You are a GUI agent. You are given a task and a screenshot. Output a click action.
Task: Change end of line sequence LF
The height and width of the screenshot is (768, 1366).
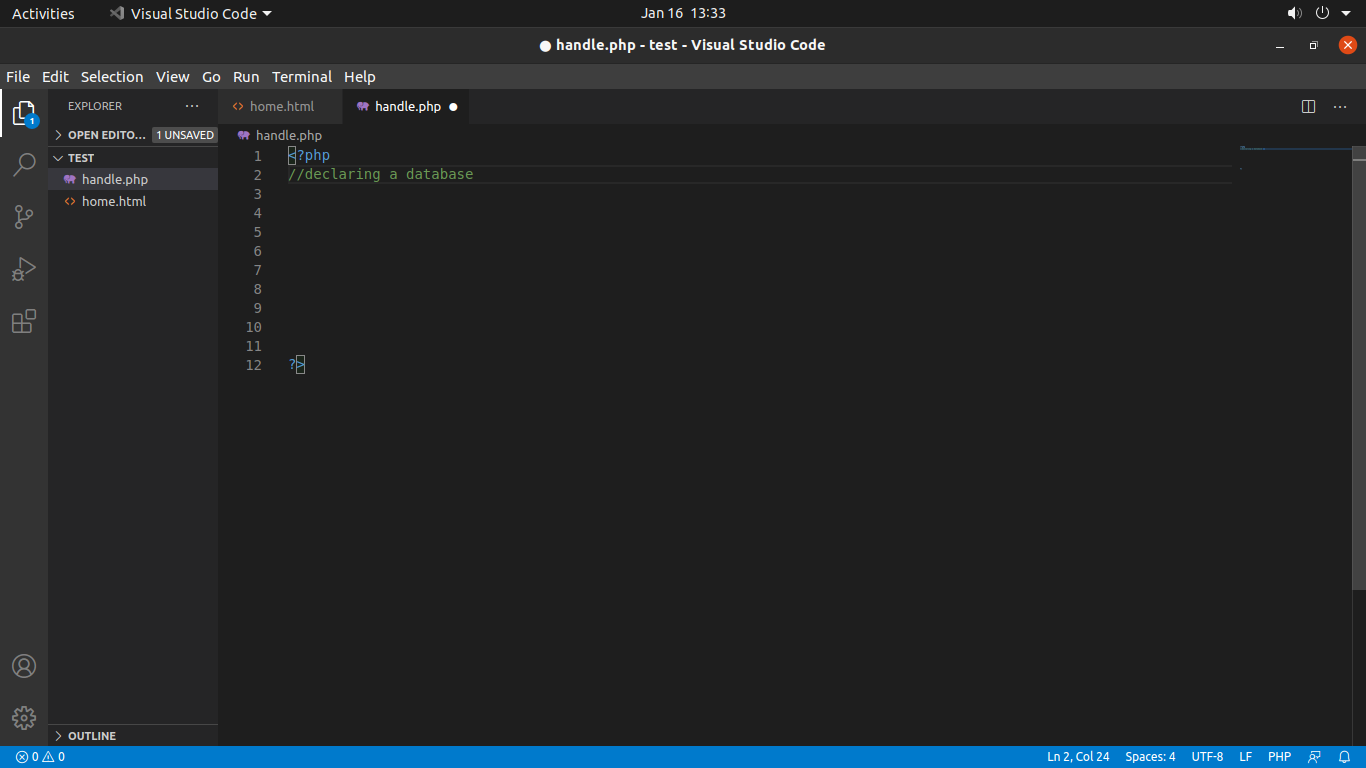1246,757
